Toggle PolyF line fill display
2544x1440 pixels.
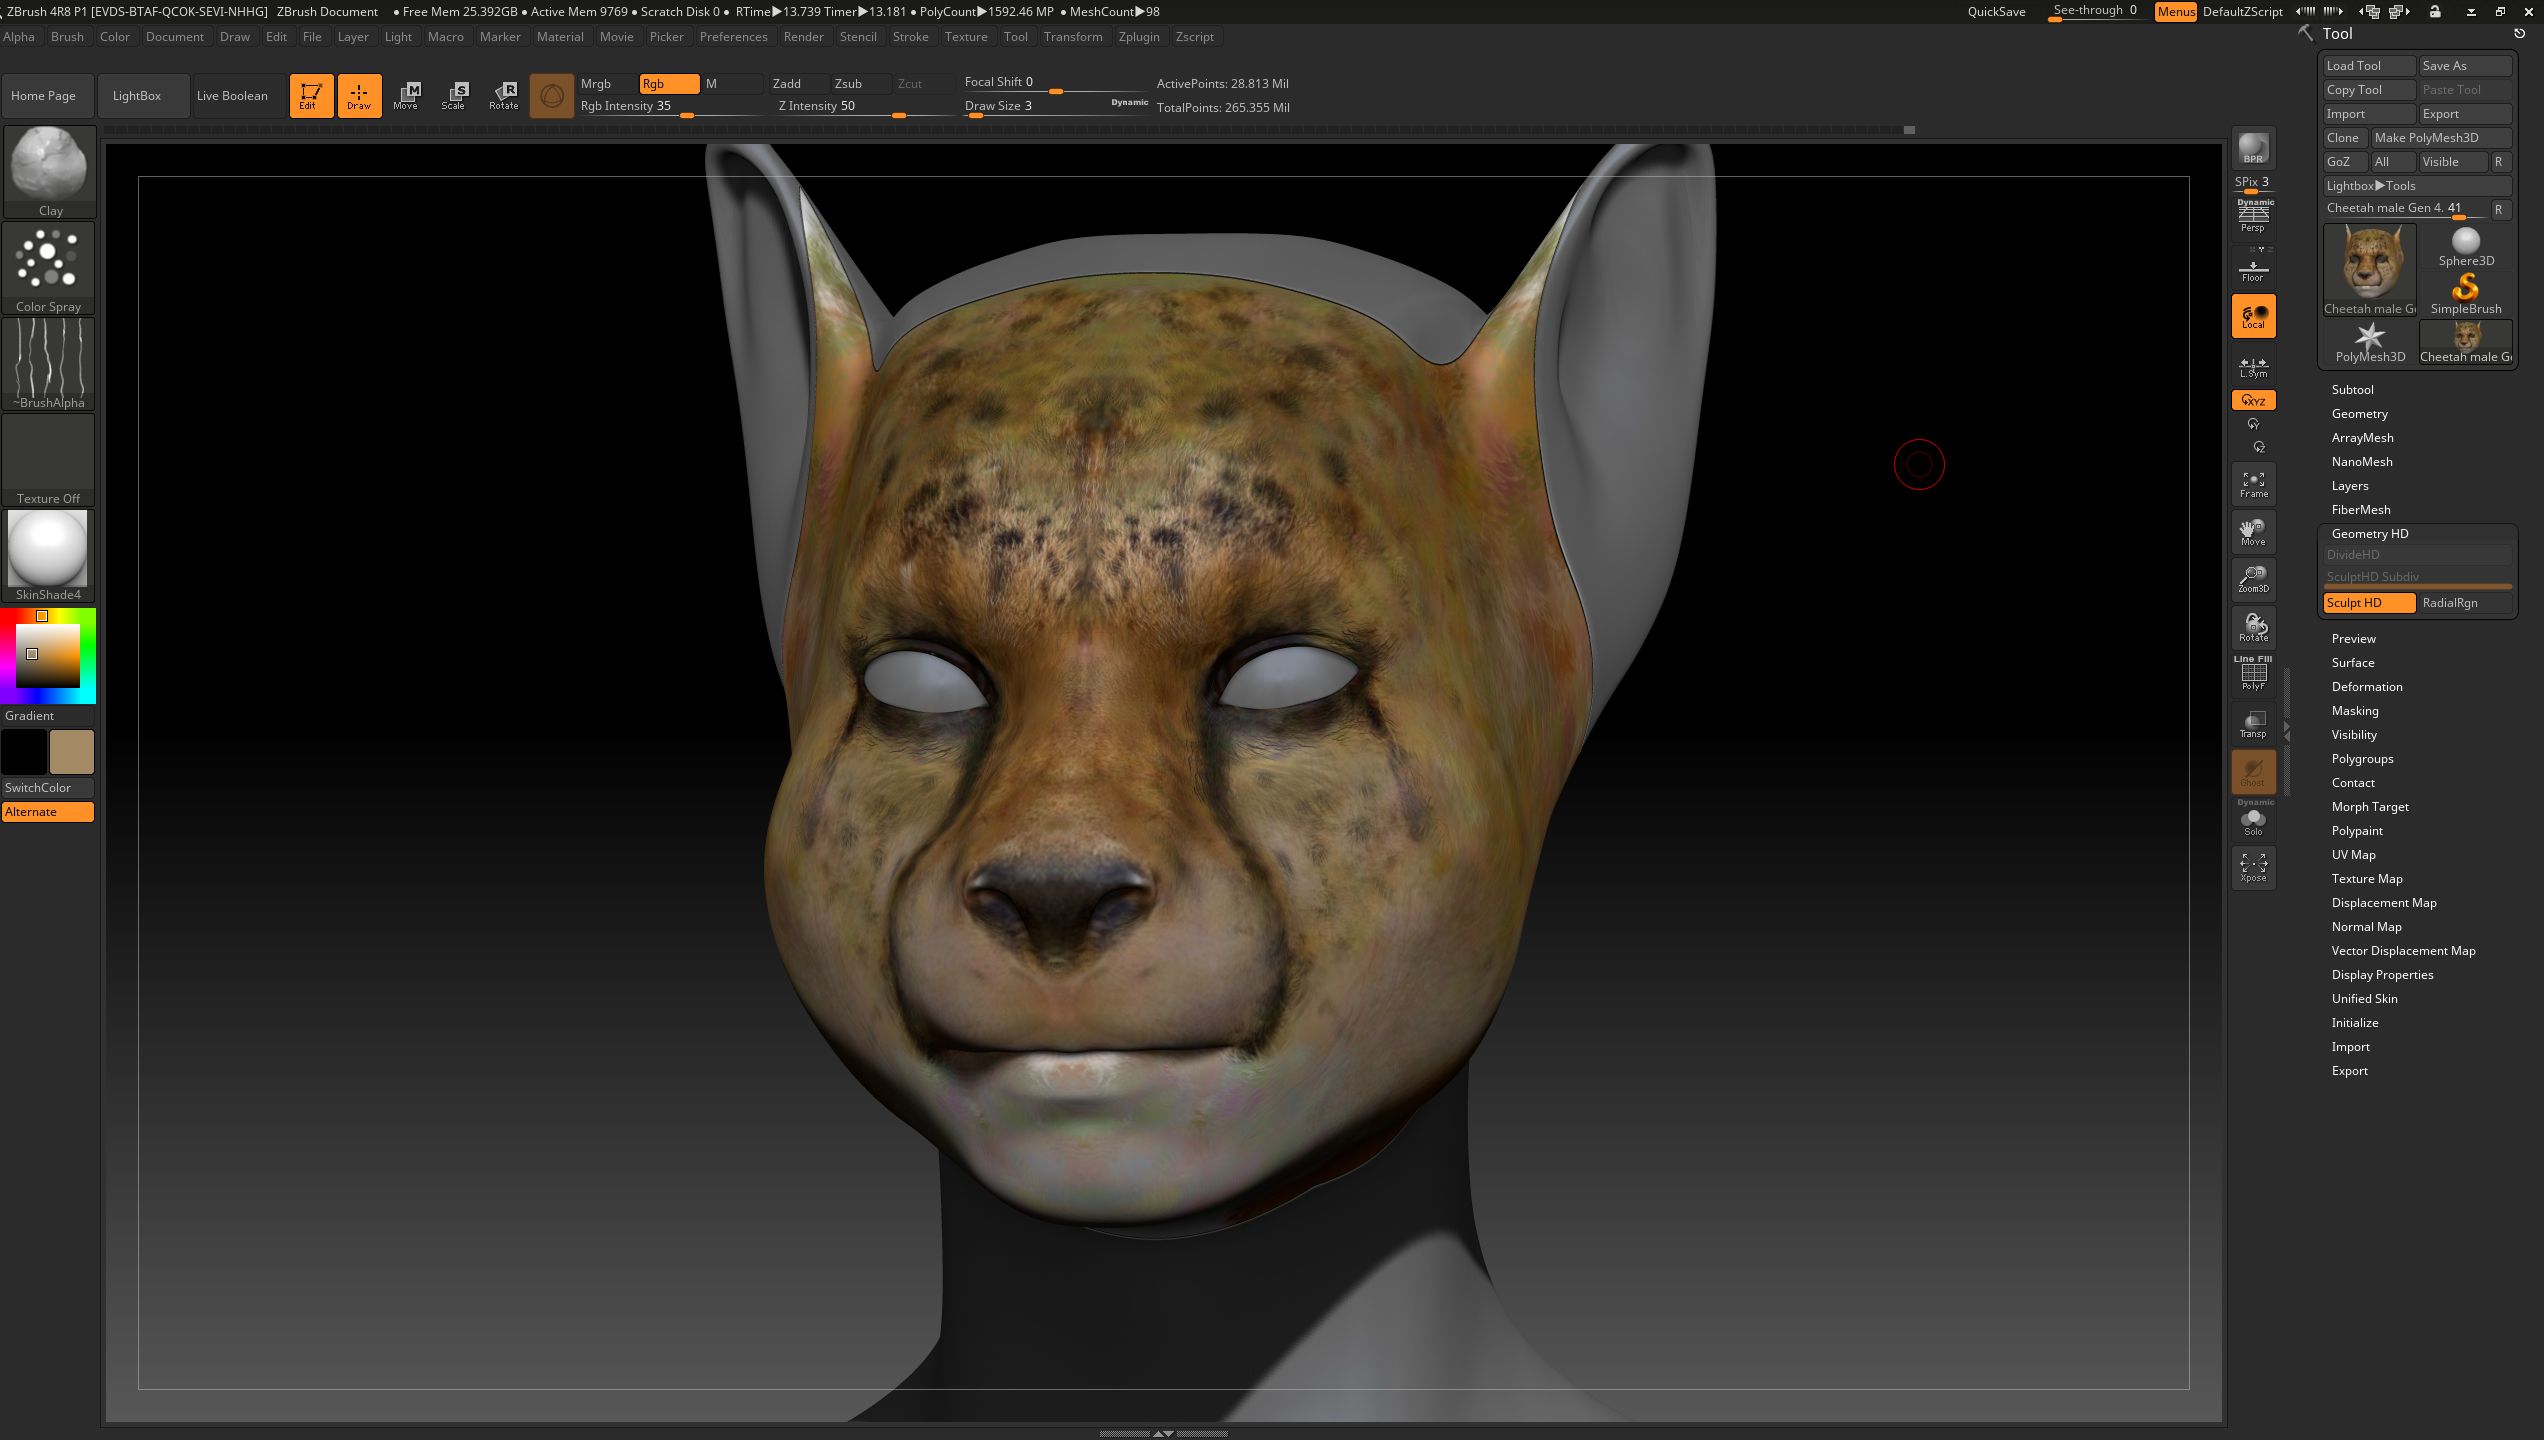[x=2253, y=676]
